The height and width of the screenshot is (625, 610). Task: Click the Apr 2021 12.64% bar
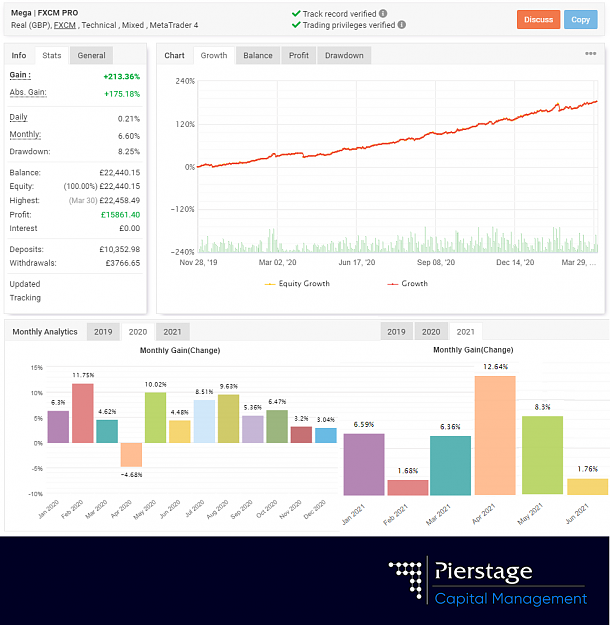pos(495,435)
